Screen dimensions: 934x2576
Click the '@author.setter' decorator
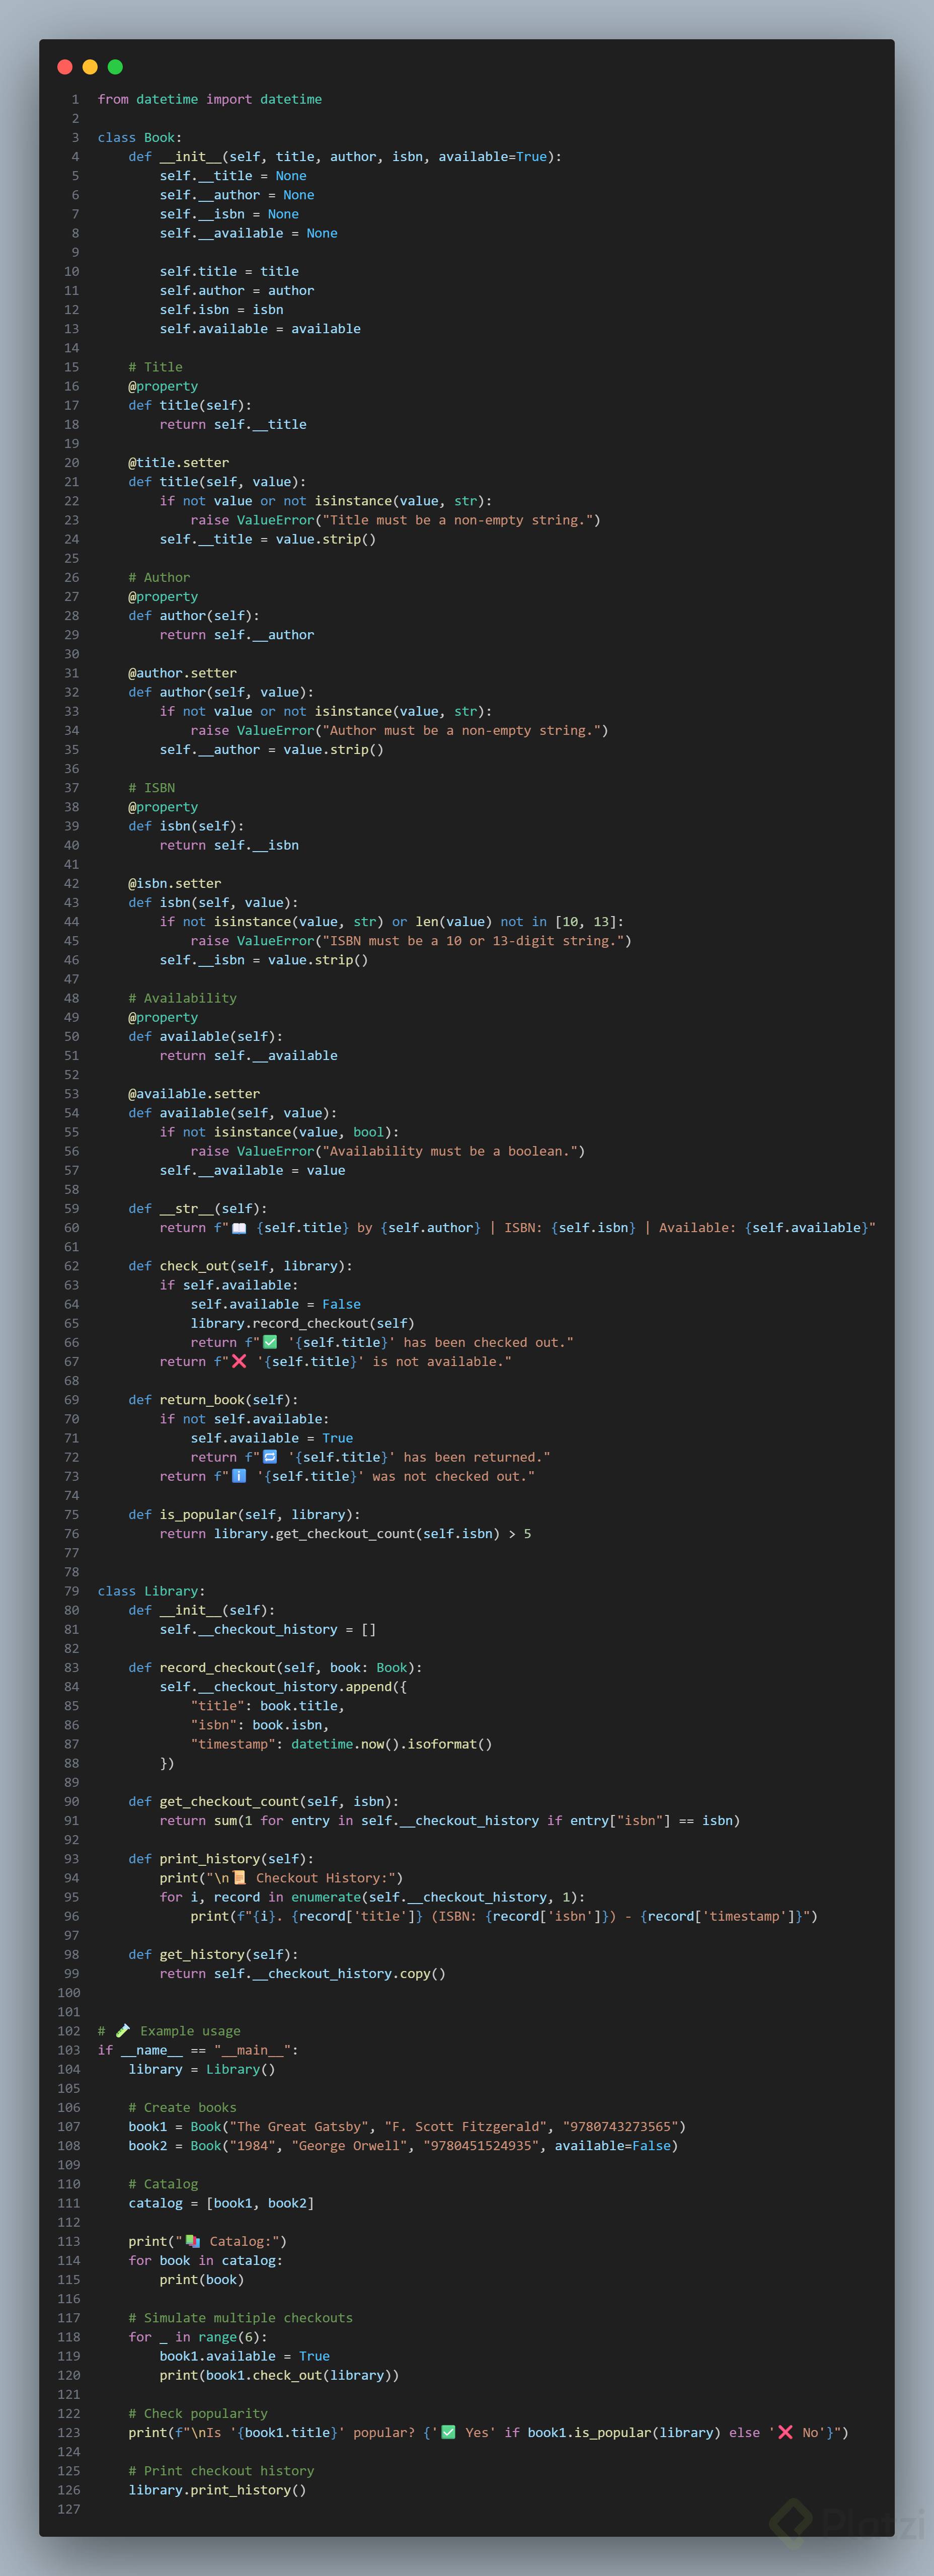(183, 673)
